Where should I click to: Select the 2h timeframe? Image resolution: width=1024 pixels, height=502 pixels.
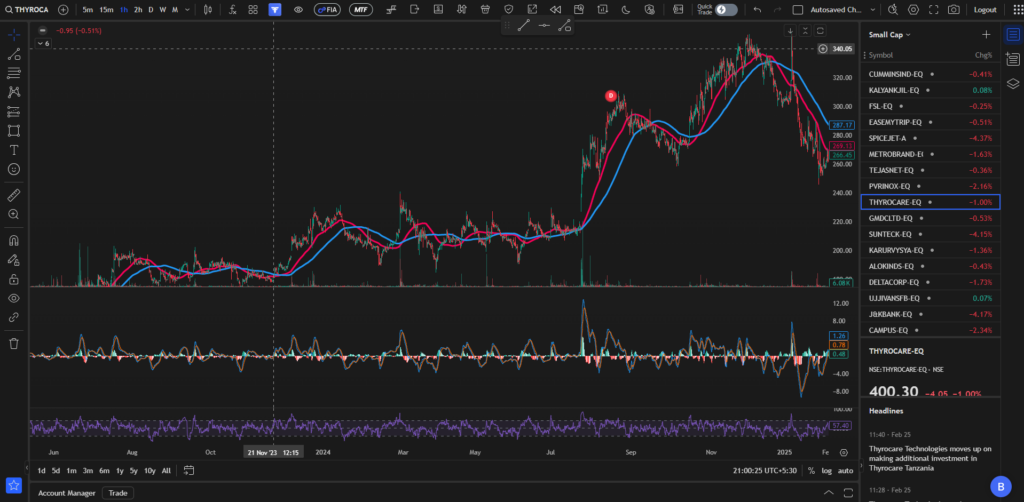pos(138,10)
